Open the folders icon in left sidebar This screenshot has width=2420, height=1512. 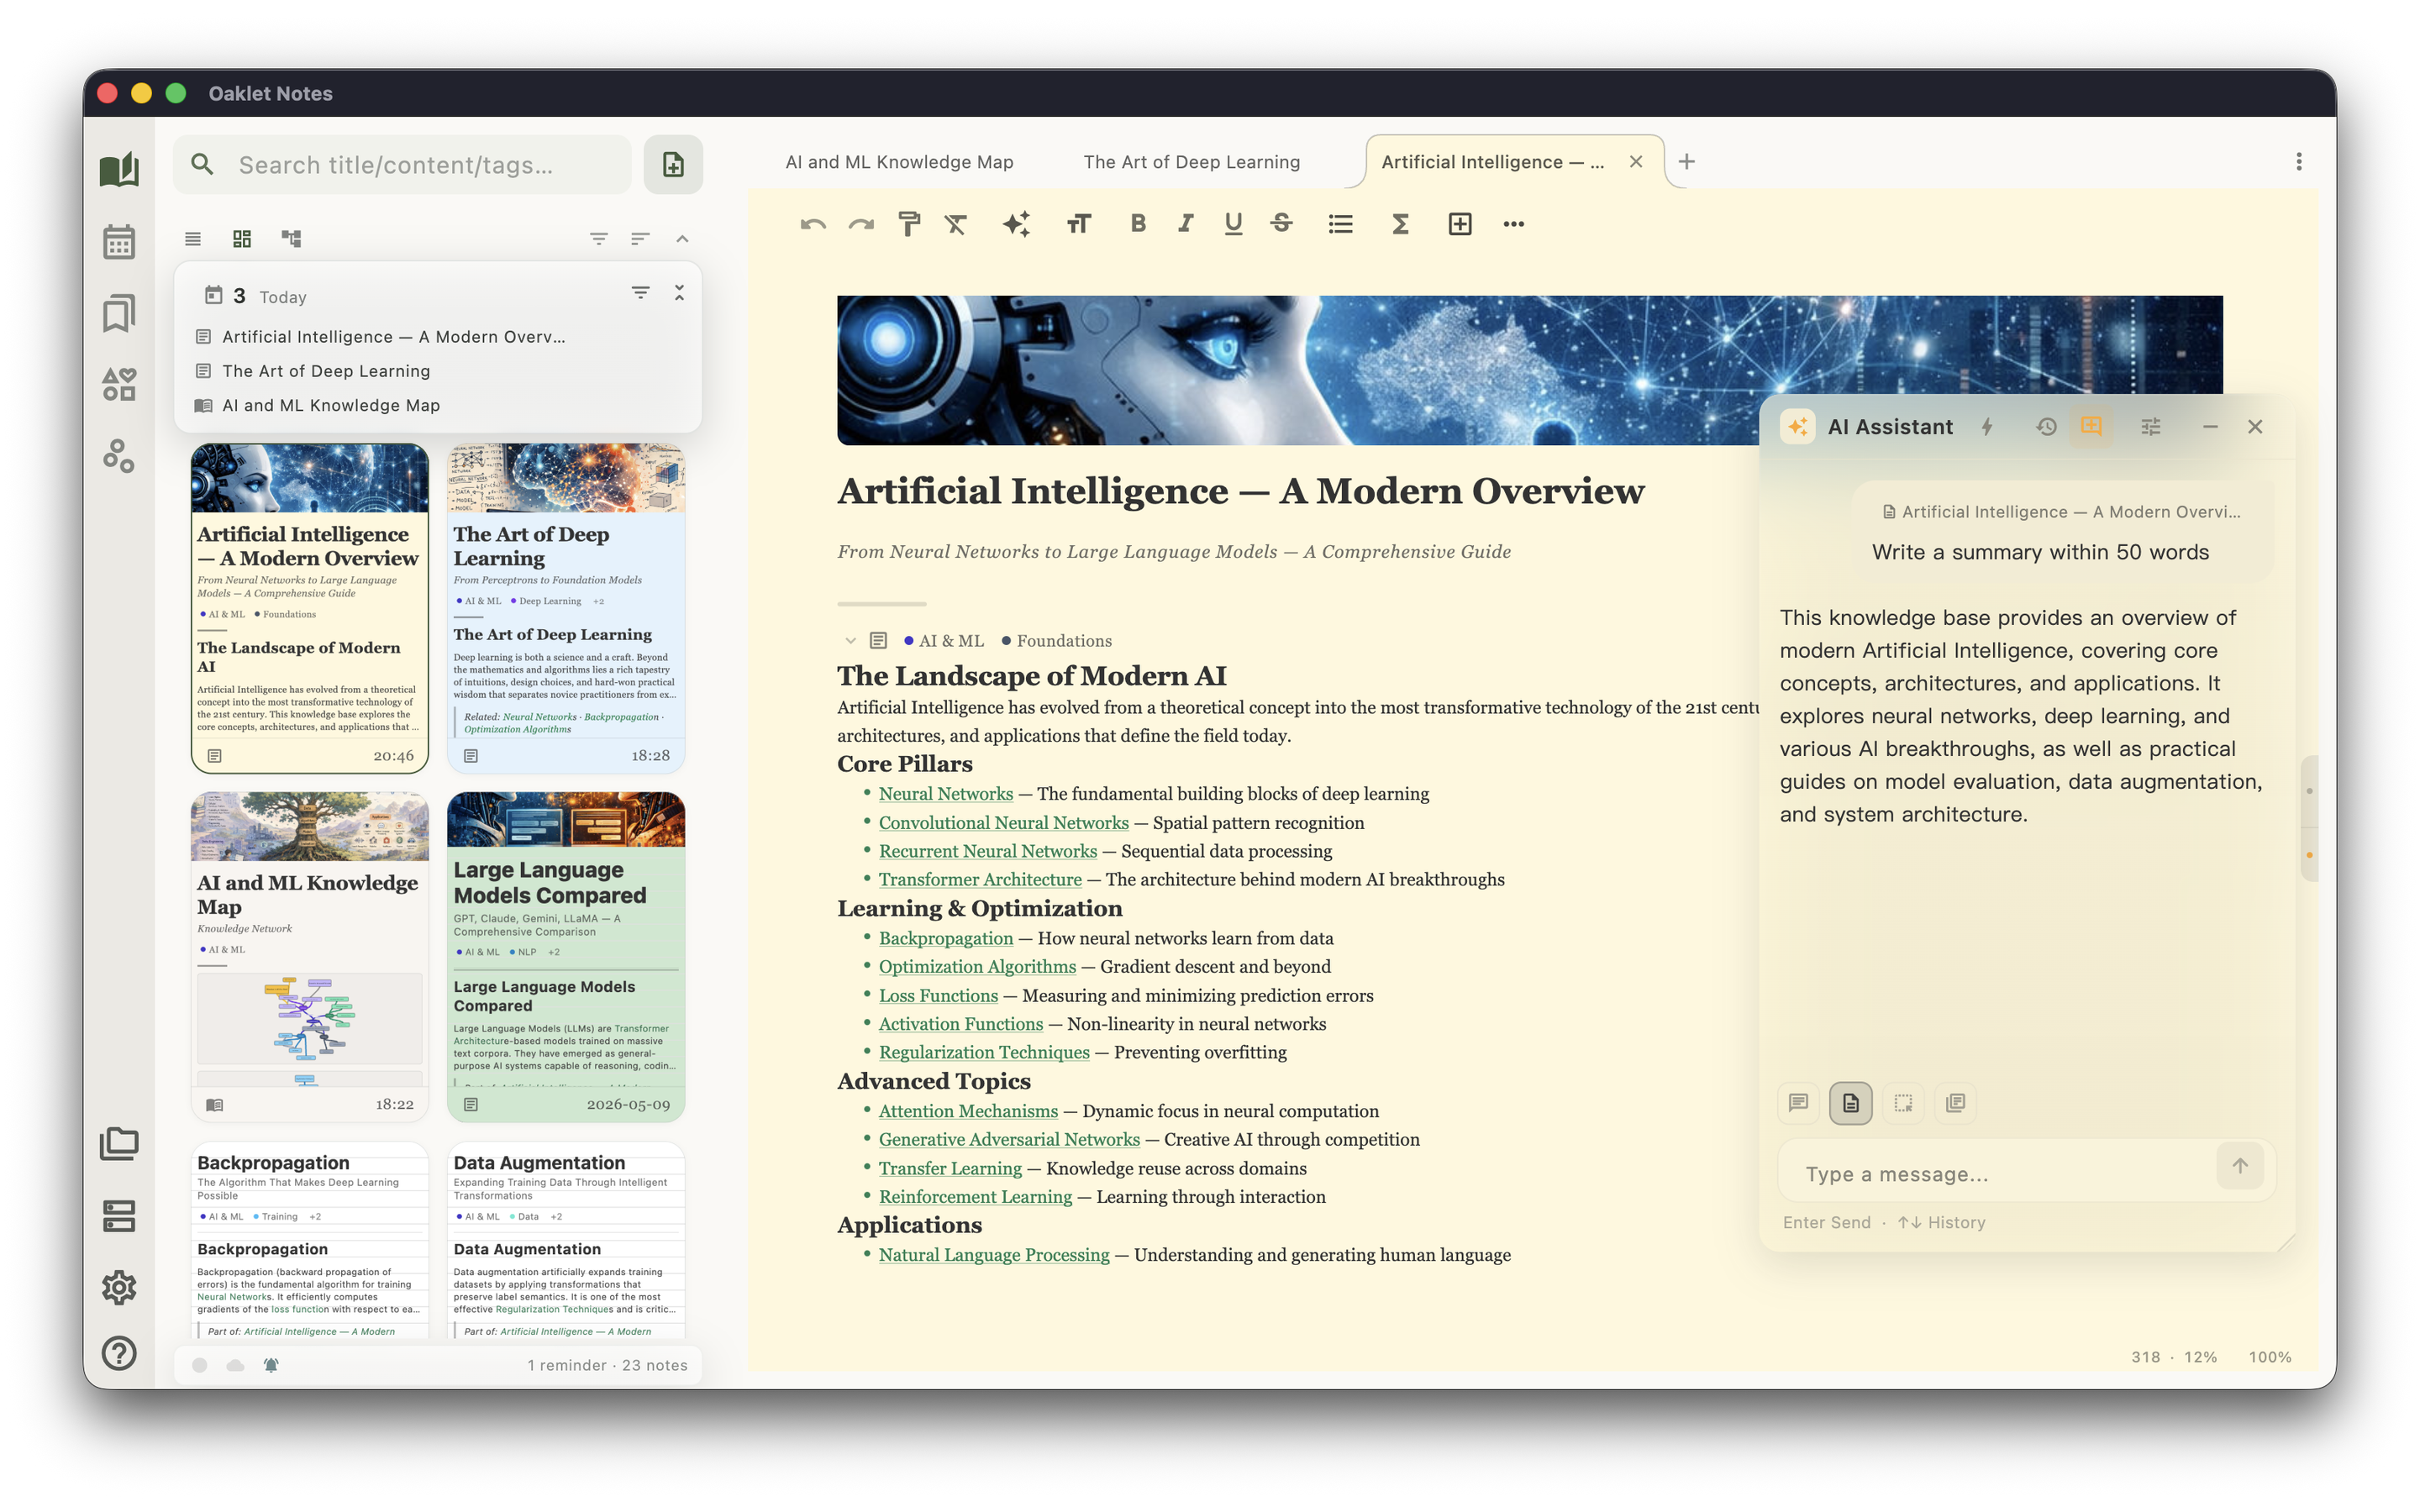pyautogui.click(x=119, y=1143)
